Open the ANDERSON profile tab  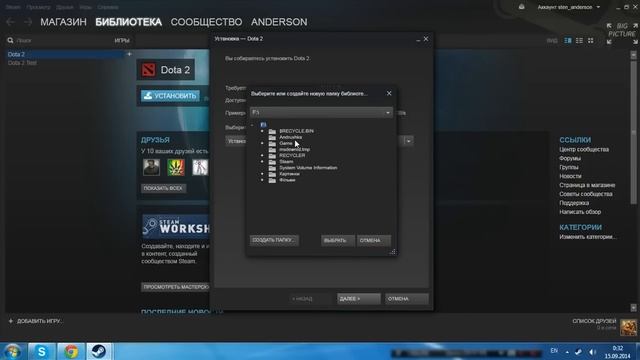279,22
